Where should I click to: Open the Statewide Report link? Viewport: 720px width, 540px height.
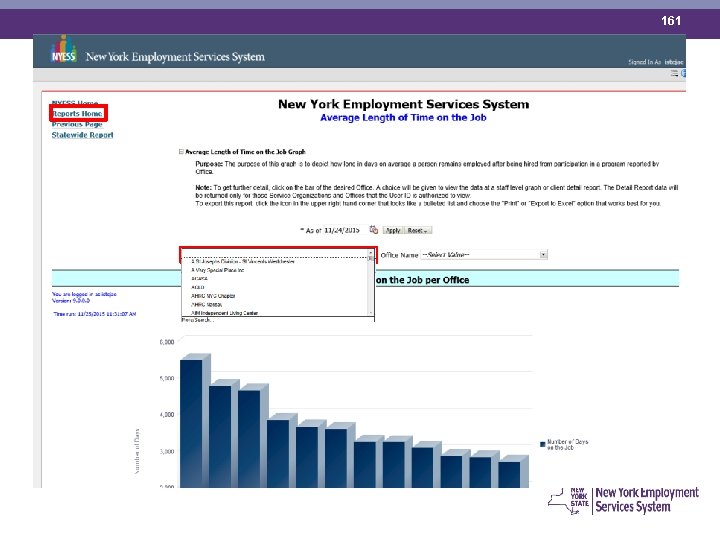82,135
